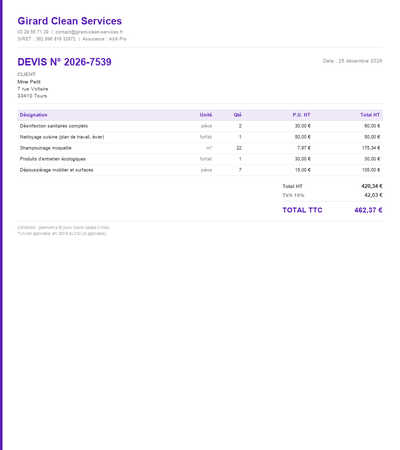This screenshot has height=450, width=400.
Task: Click the Qté column header
Action: (237, 115)
